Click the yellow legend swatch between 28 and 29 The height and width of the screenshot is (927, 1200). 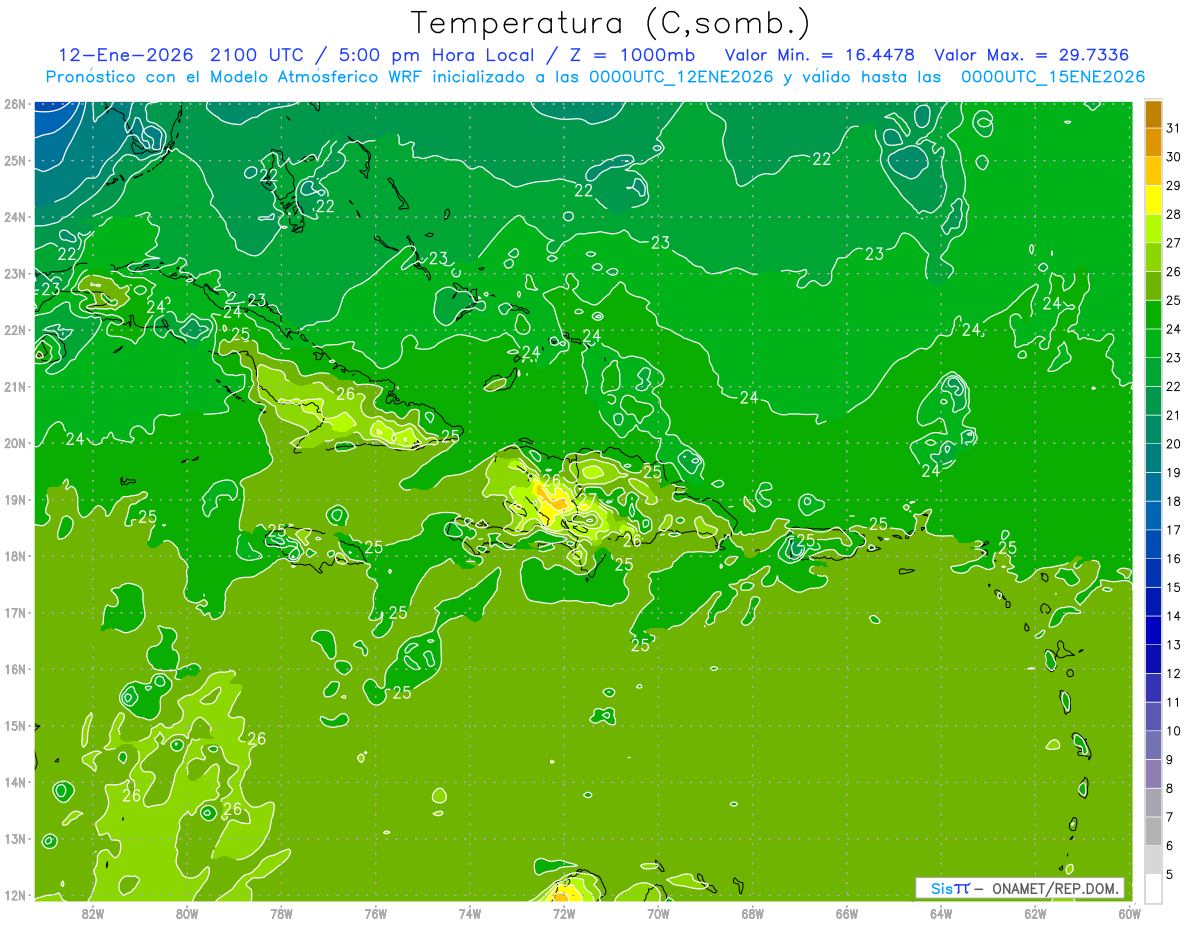(1153, 200)
